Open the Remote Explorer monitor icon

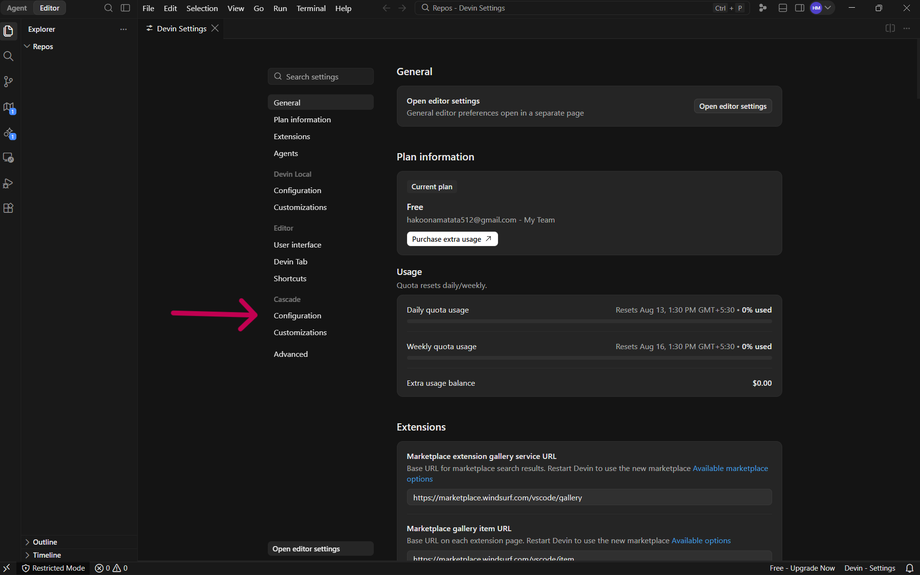click(x=8, y=158)
